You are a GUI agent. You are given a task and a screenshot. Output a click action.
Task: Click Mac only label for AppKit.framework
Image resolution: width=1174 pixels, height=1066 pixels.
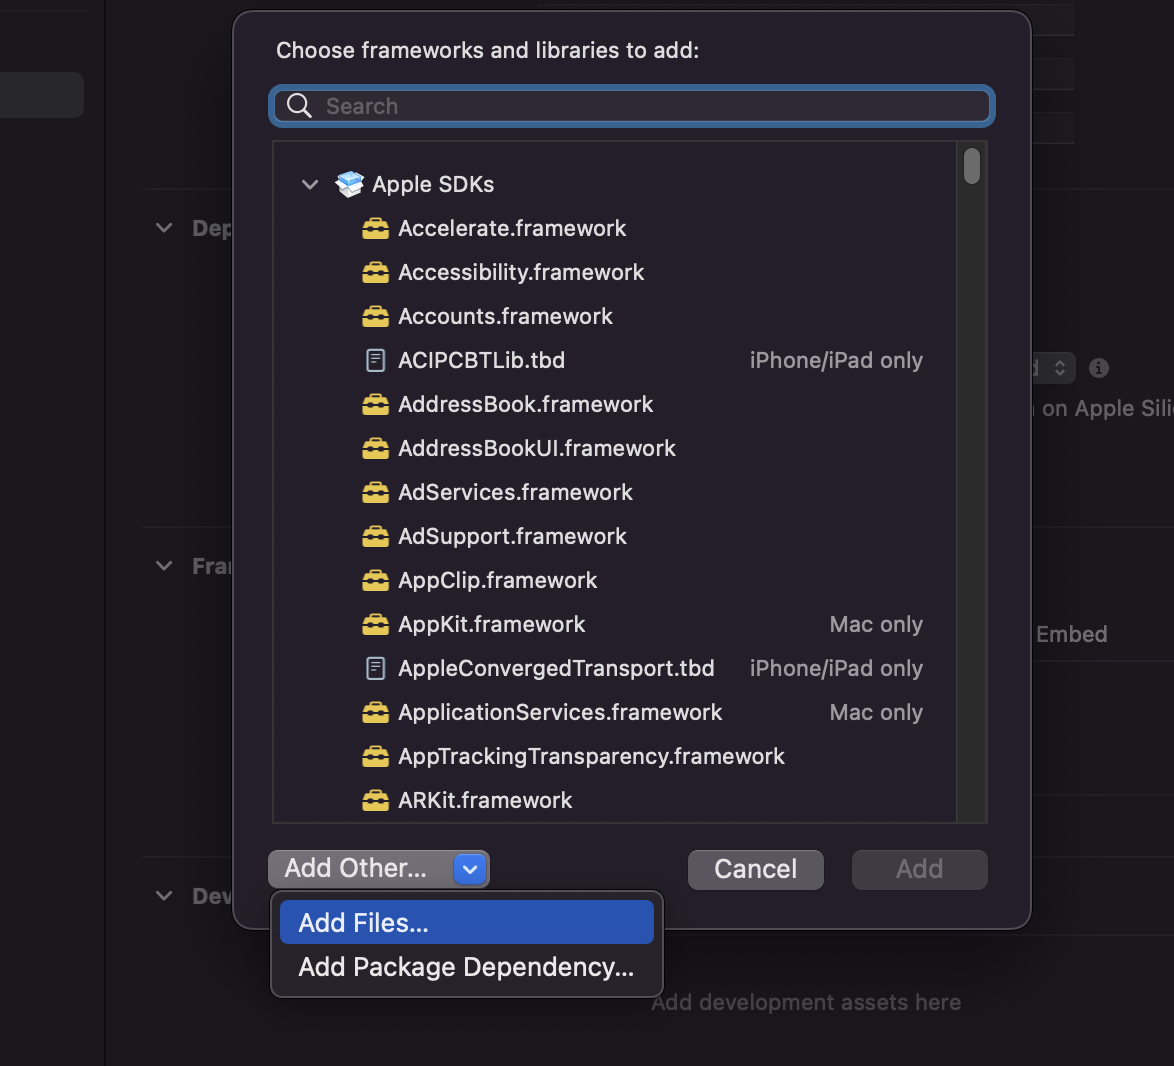click(x=876, y=624)
